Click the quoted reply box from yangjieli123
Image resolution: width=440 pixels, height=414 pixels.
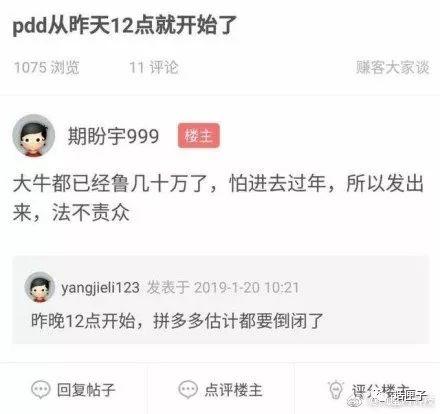[x=221, y=300]
